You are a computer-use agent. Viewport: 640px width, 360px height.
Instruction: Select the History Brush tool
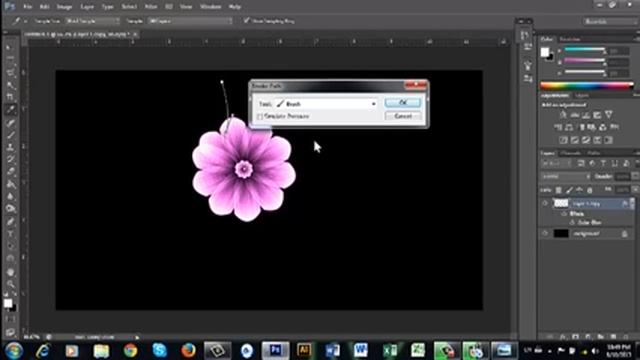point(10,159)
